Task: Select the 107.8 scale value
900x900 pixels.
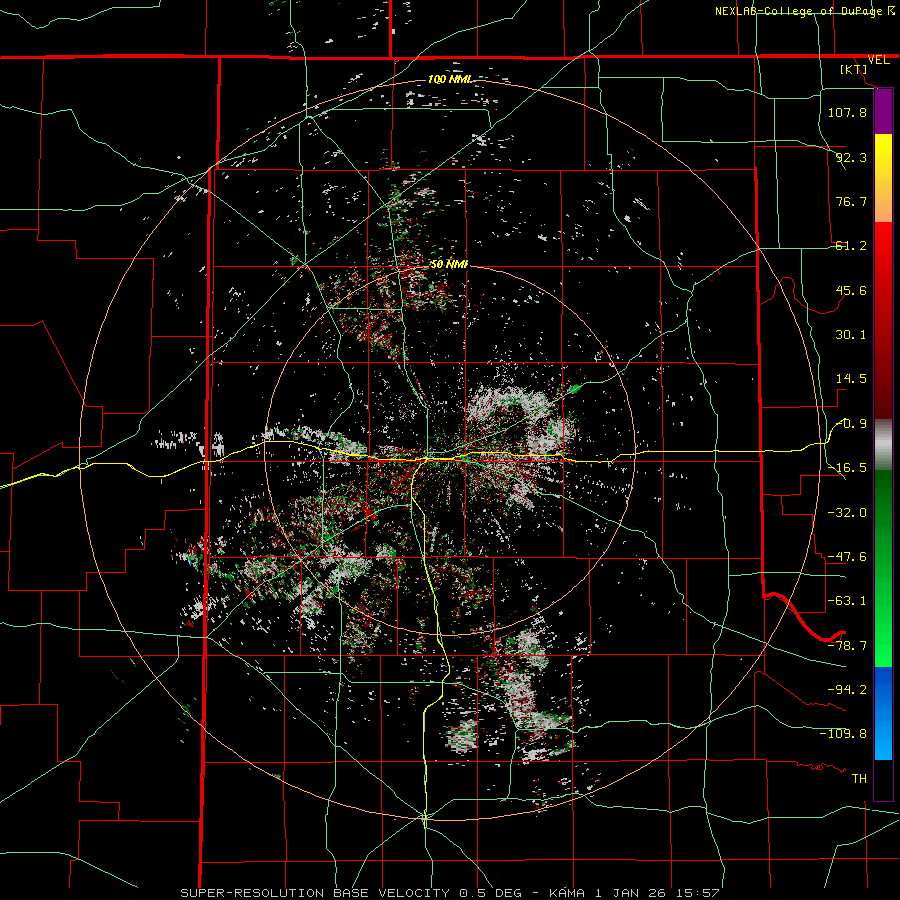Action: click(847, 112)
